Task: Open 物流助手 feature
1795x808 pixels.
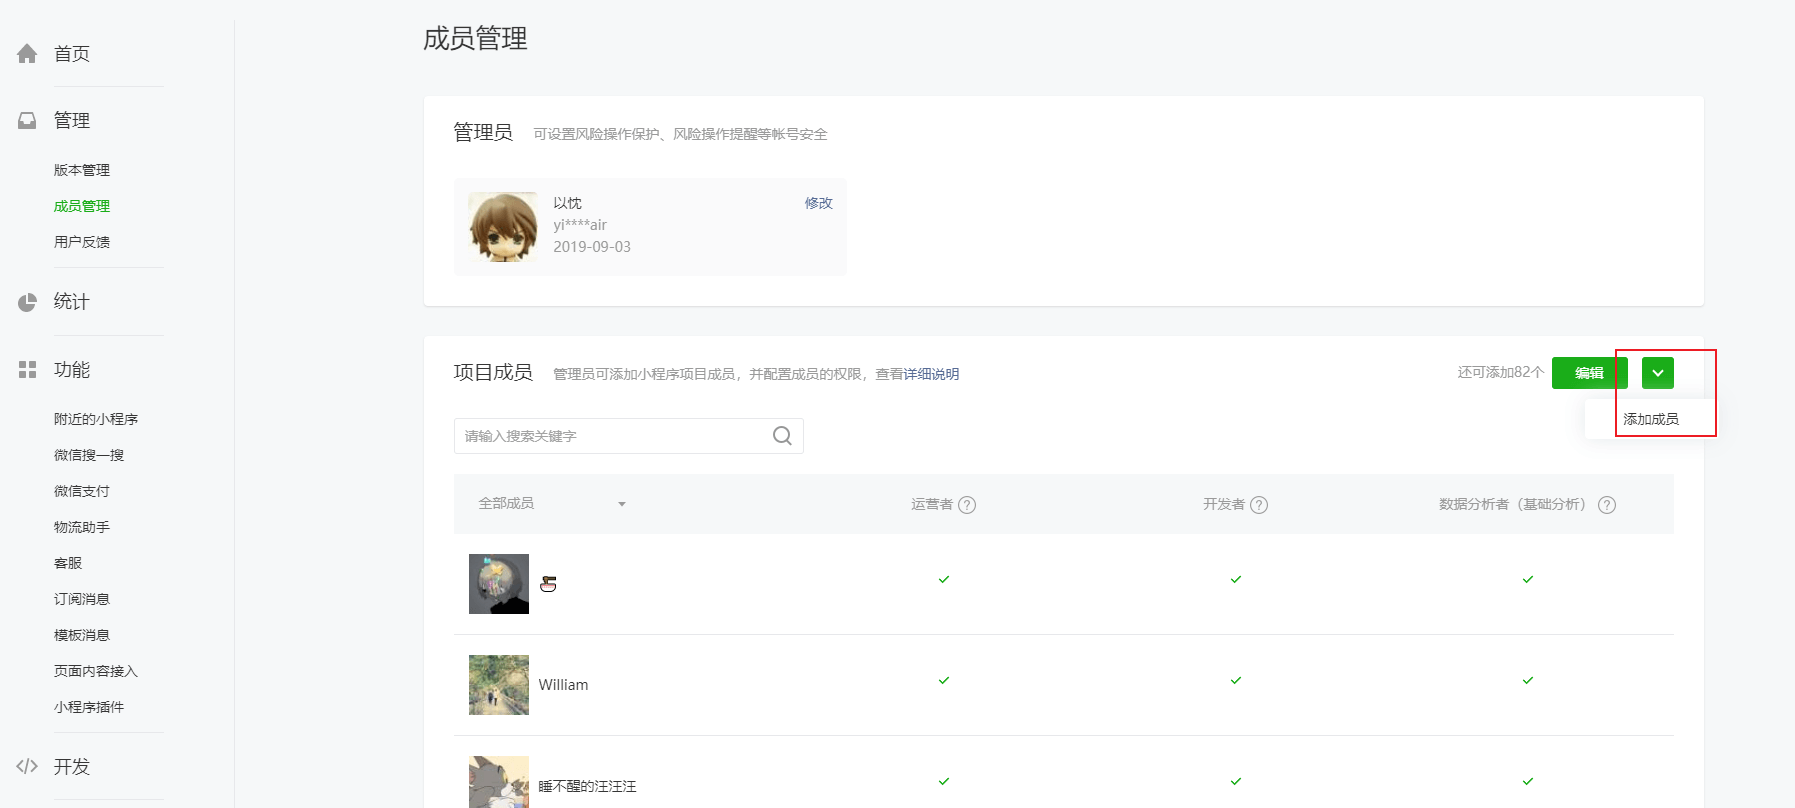Action: pyautogui.click(x=82, y=527)
